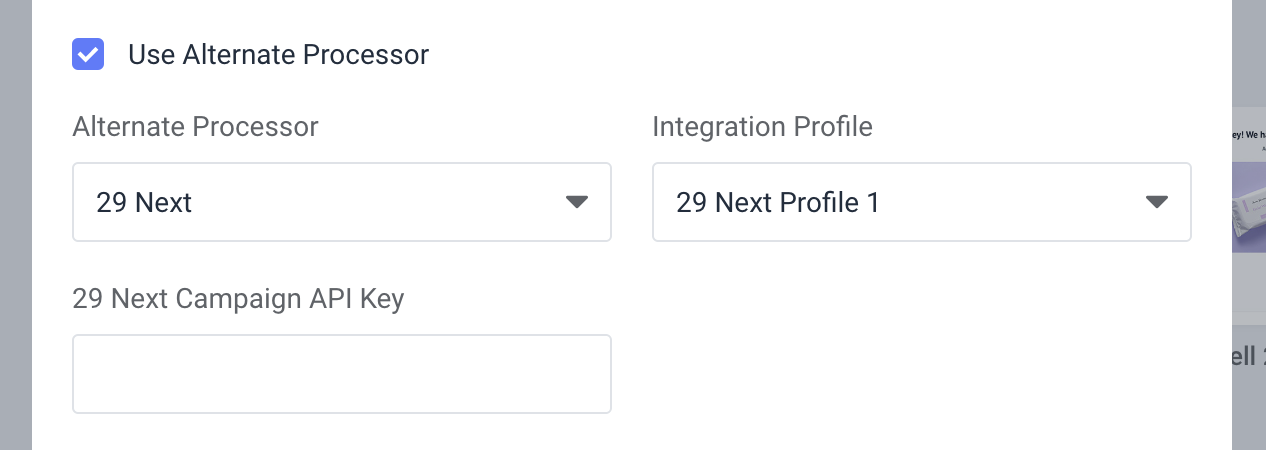1266x450 pixels.
Task: Uncheck the Use Alternate Processor checkbox
Action: (88, 54)
